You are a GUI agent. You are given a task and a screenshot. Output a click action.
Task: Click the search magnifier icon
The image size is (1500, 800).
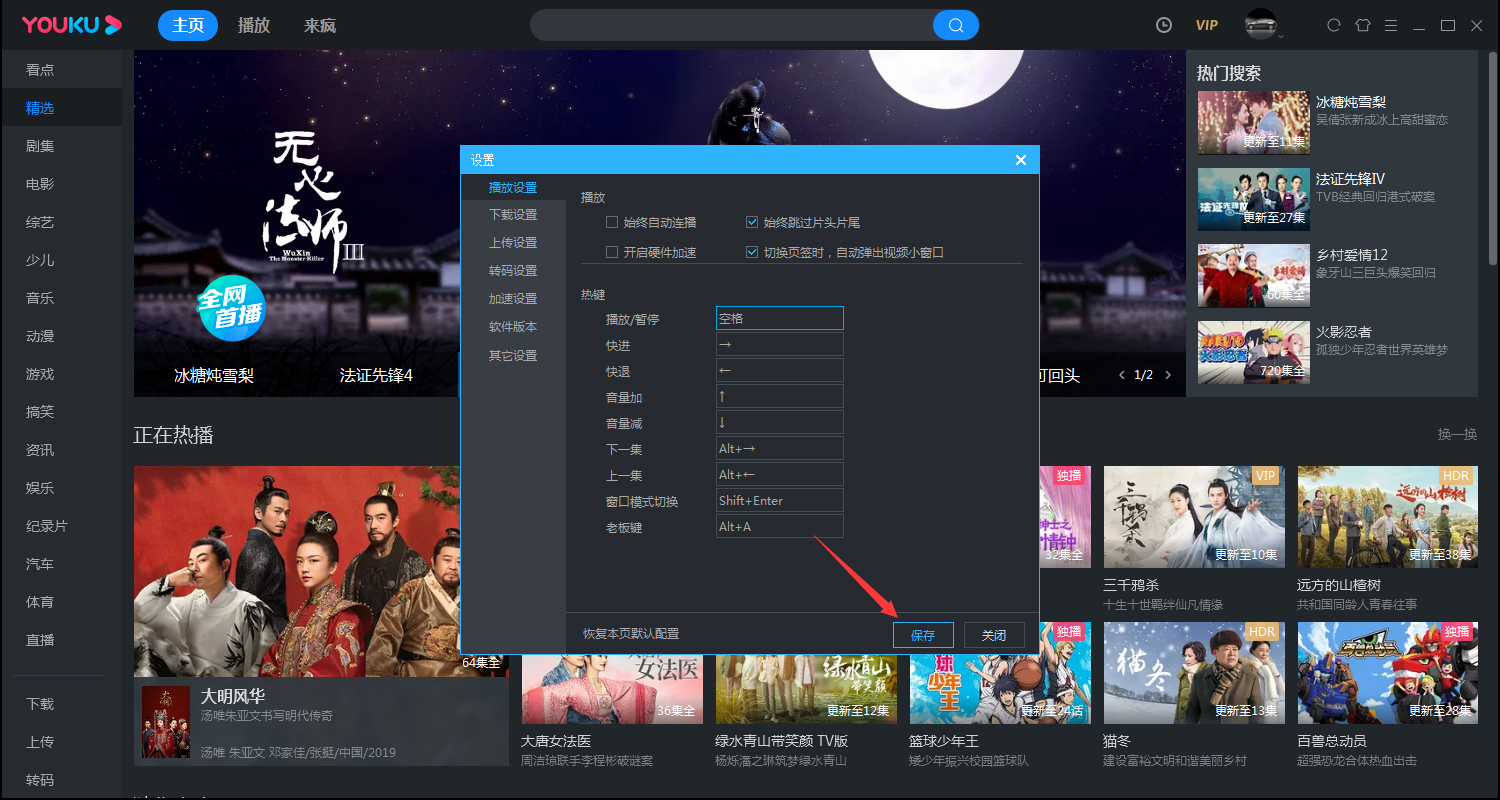point(956,25)
